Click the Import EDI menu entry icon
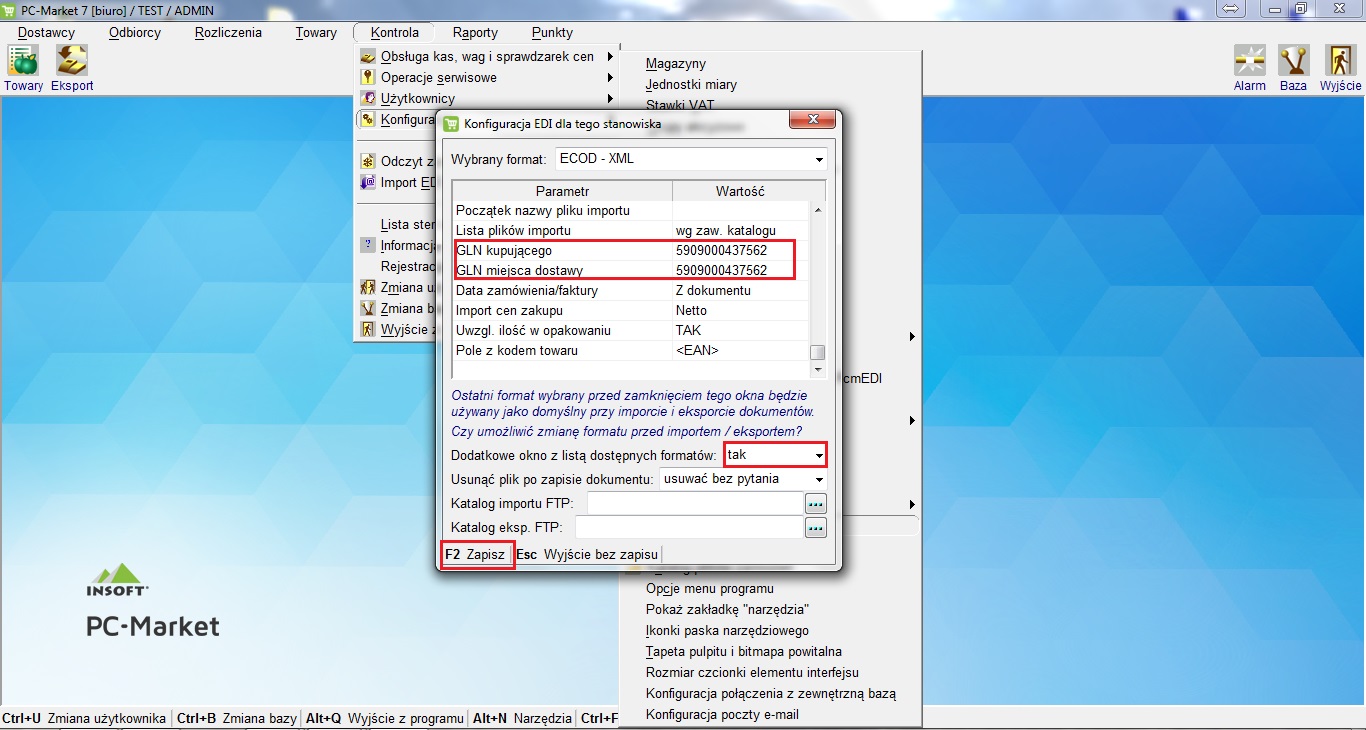 tap(367, 183)
